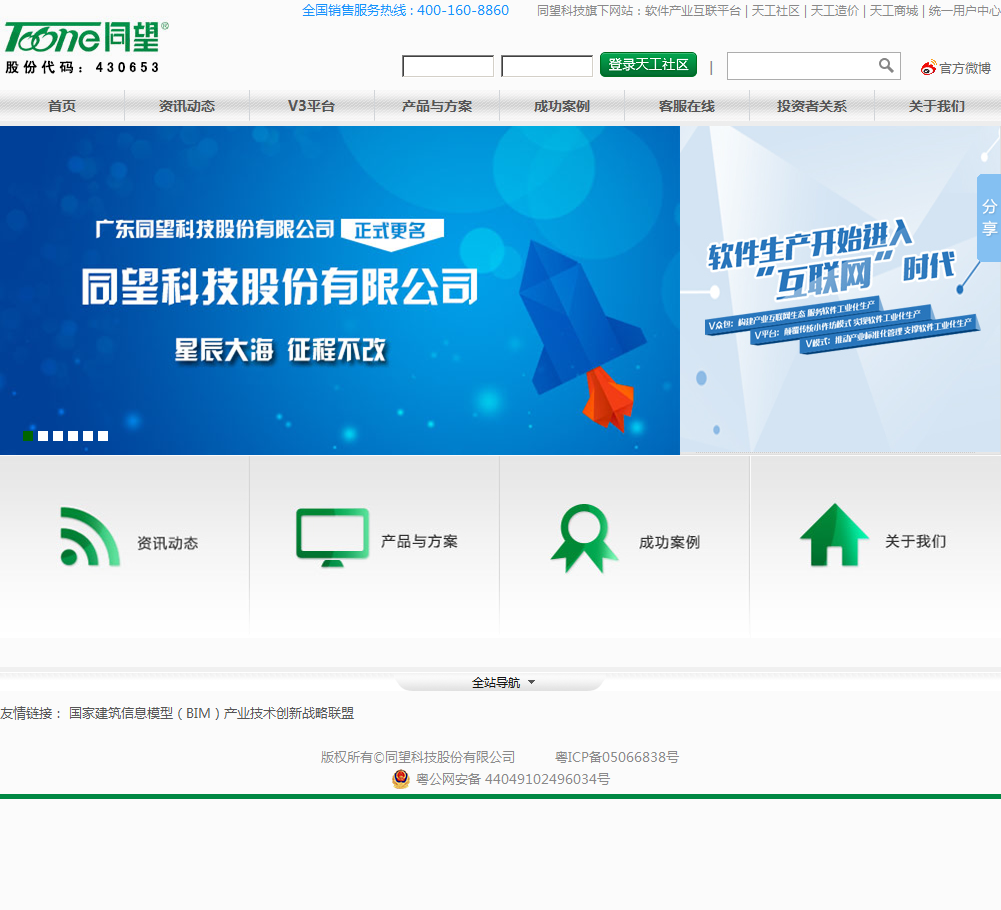Viewport: 1001px width, 910px height.
Task: Select the fifth carousel slide dot
Action: [x=88, y=436]
